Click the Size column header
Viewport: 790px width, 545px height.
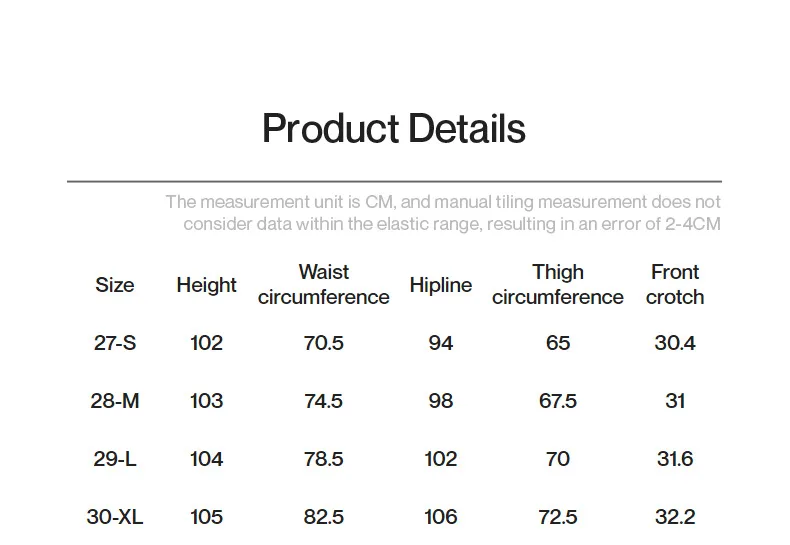115,285
